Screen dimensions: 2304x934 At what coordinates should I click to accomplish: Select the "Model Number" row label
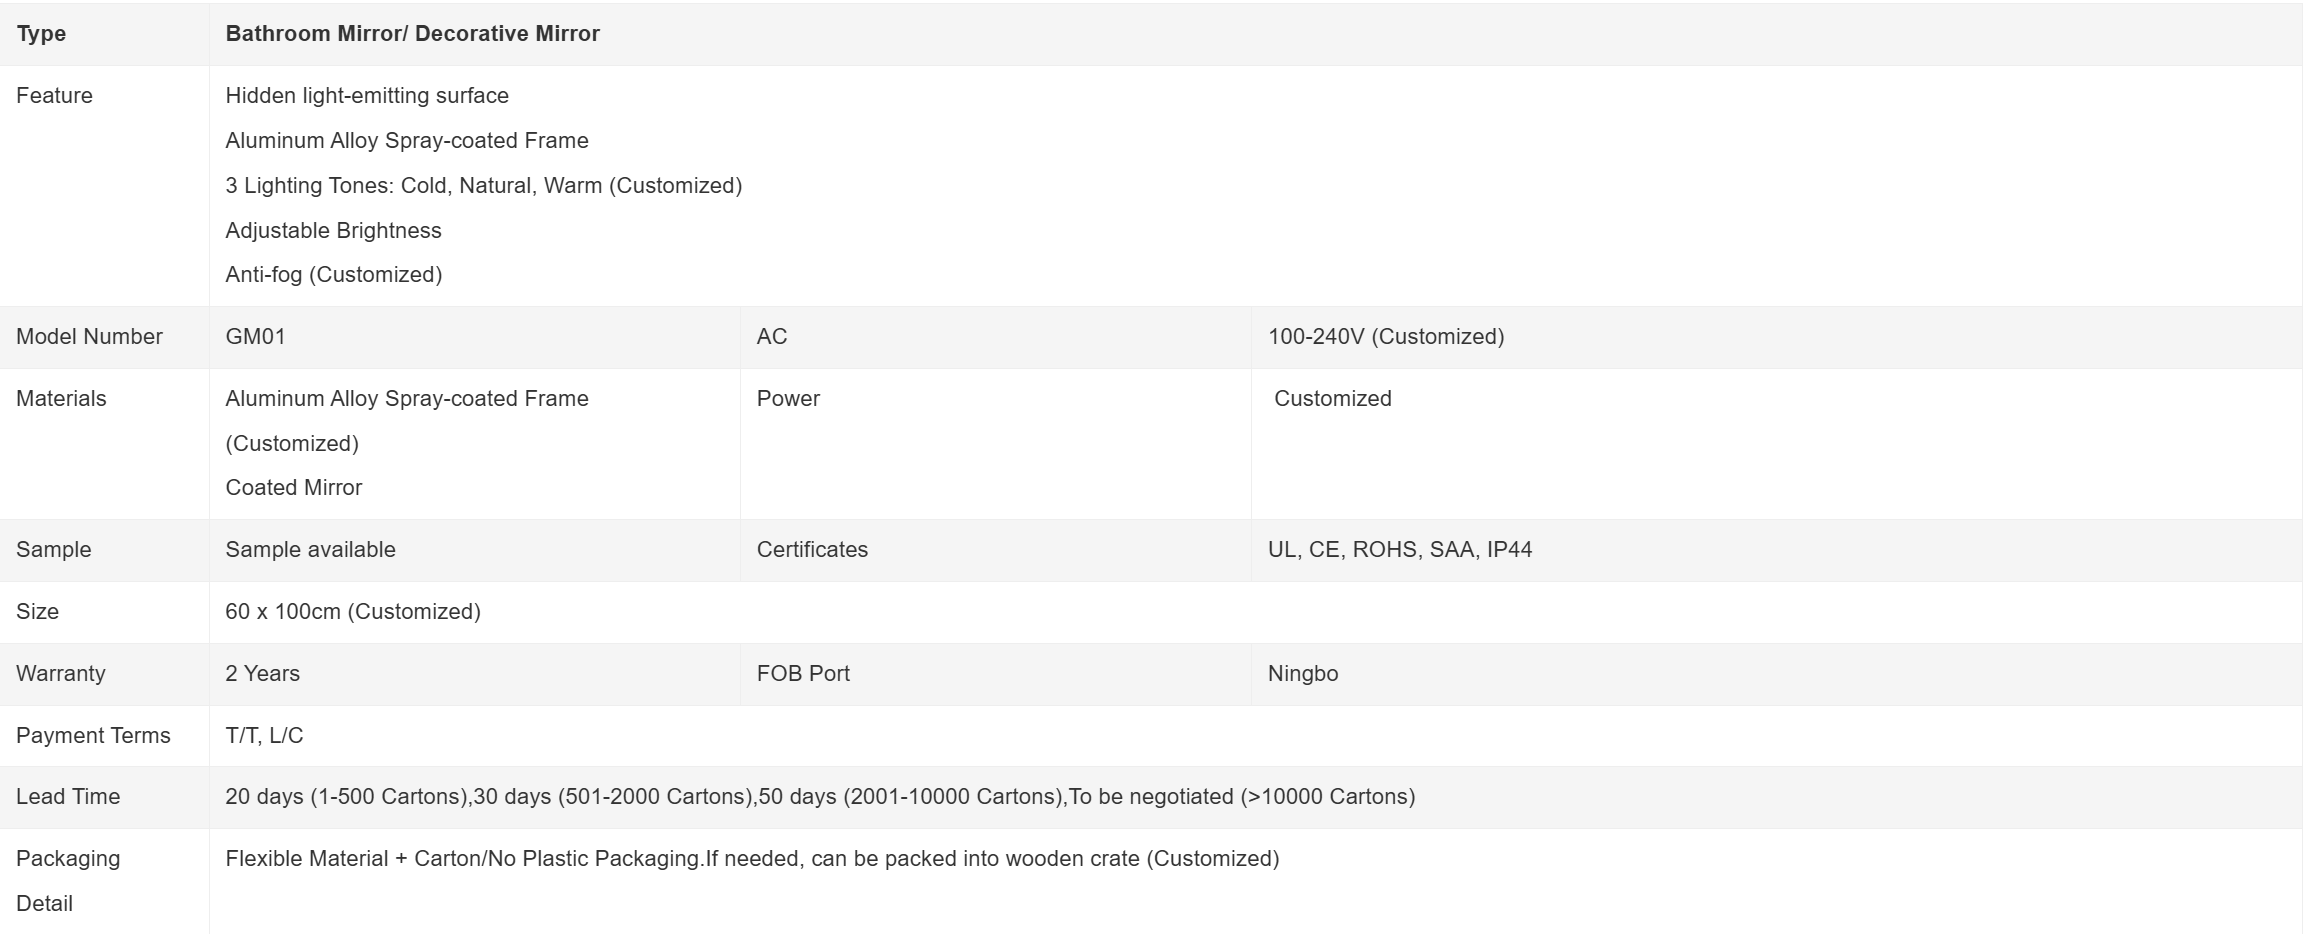89,337
